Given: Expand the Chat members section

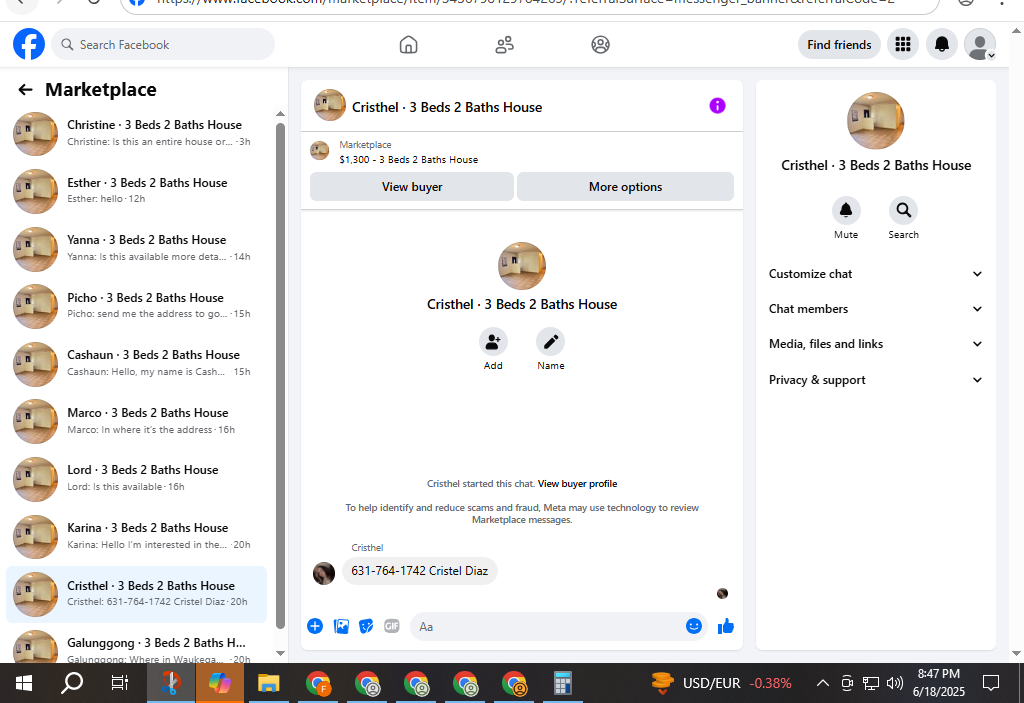Looking at the screenshot, I should pyautogui.click(x=875, y=309).
